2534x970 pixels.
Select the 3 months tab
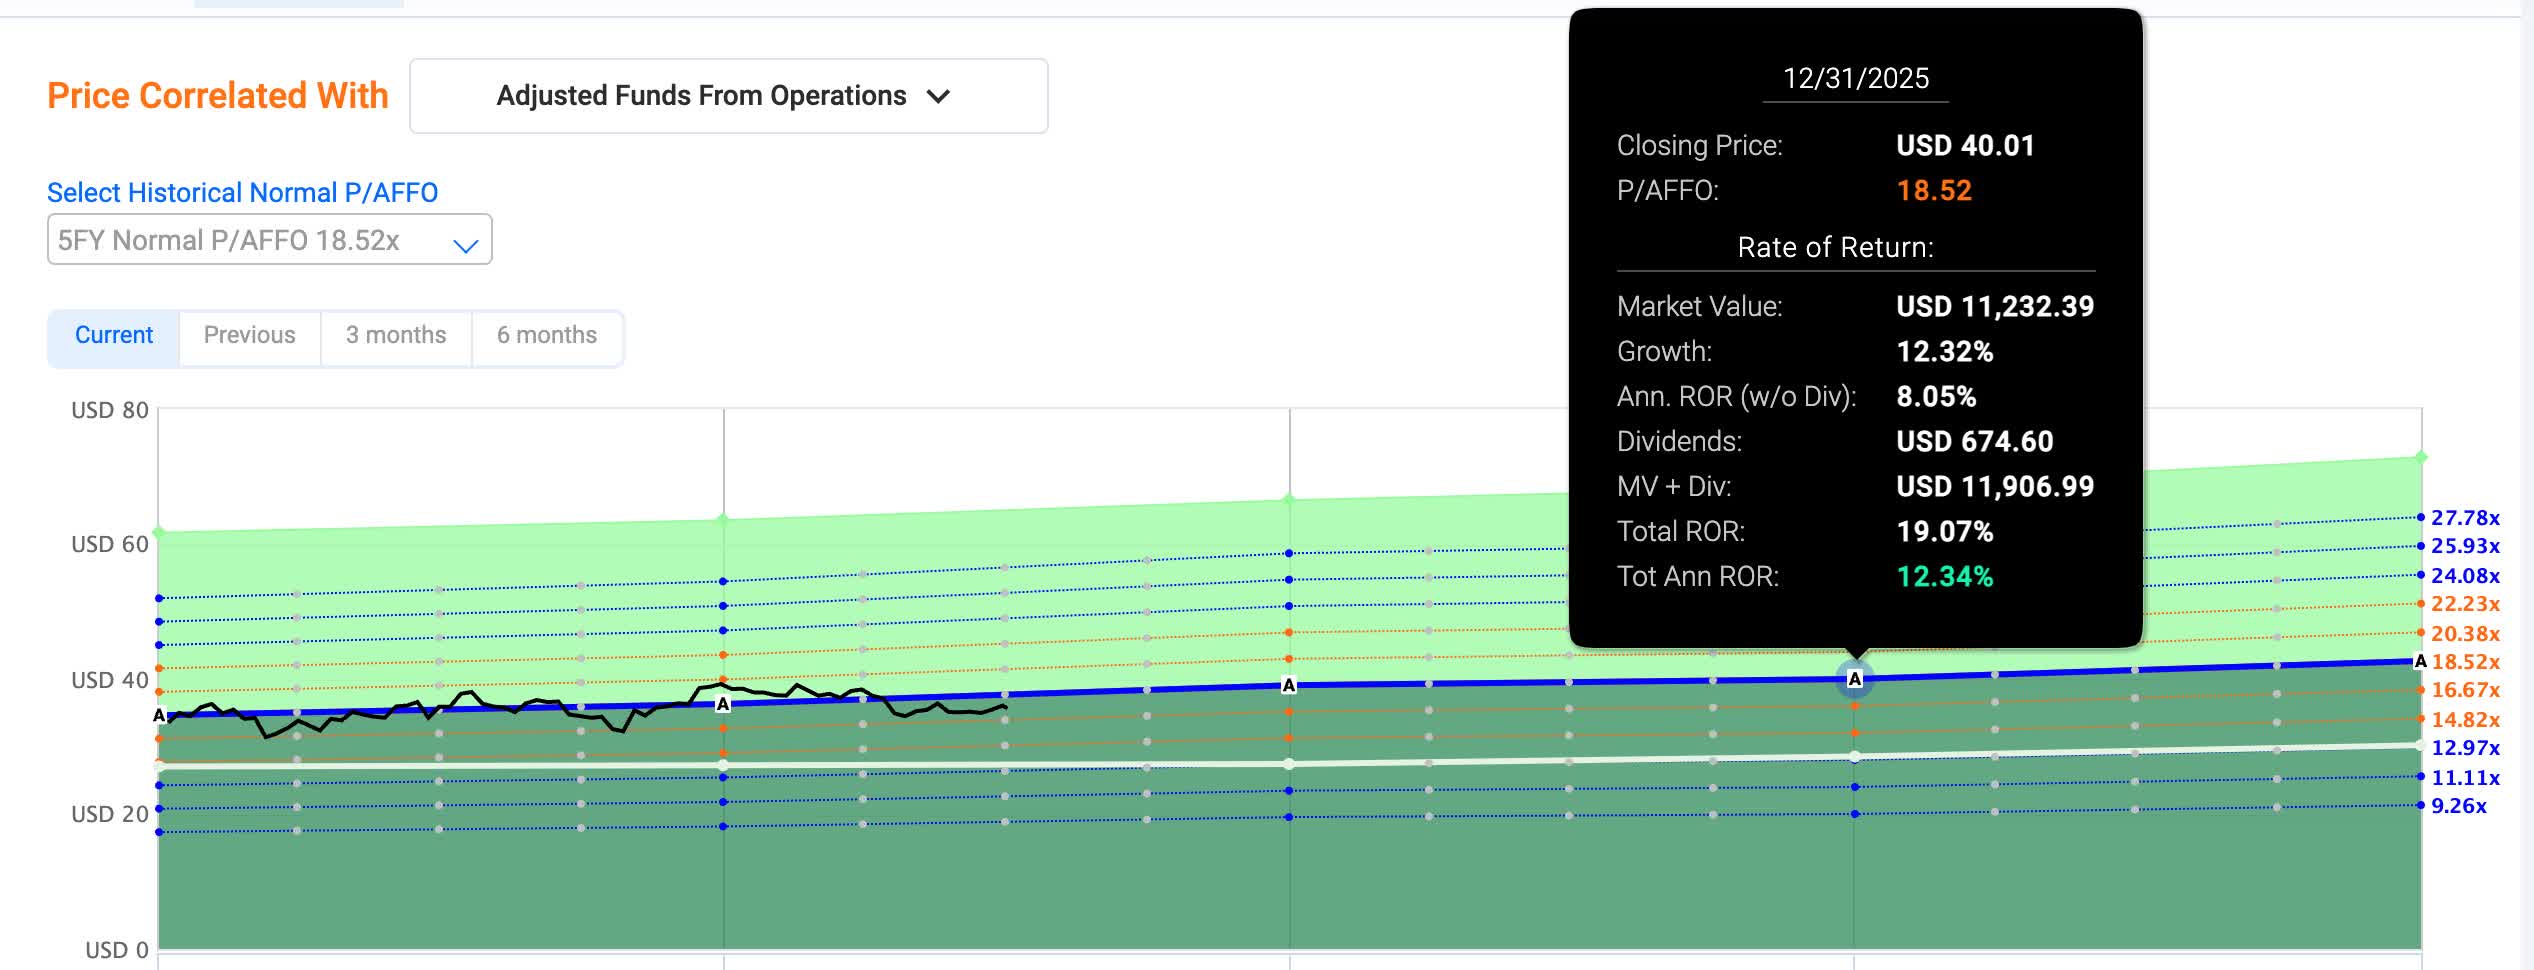(395, 335)
